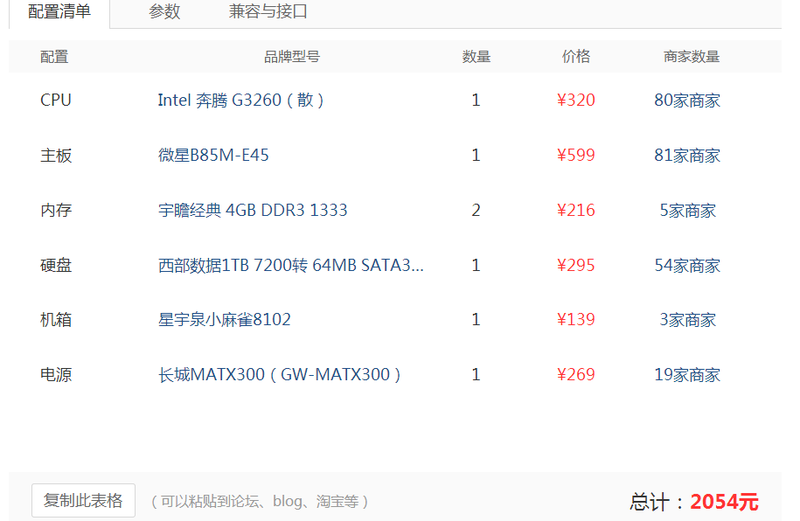
Task: View 80家商家 for the CPU
Action: (x=687, y=101)
